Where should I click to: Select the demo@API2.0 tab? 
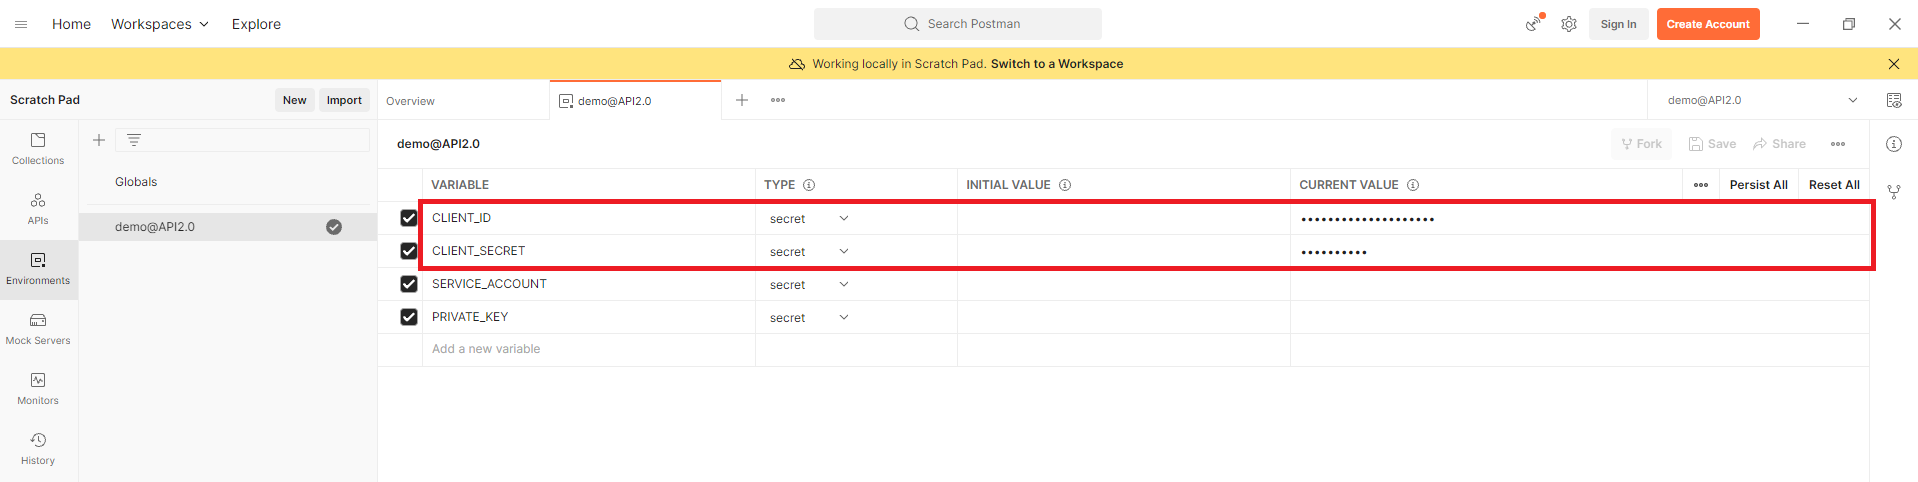(x=635, y=101)
